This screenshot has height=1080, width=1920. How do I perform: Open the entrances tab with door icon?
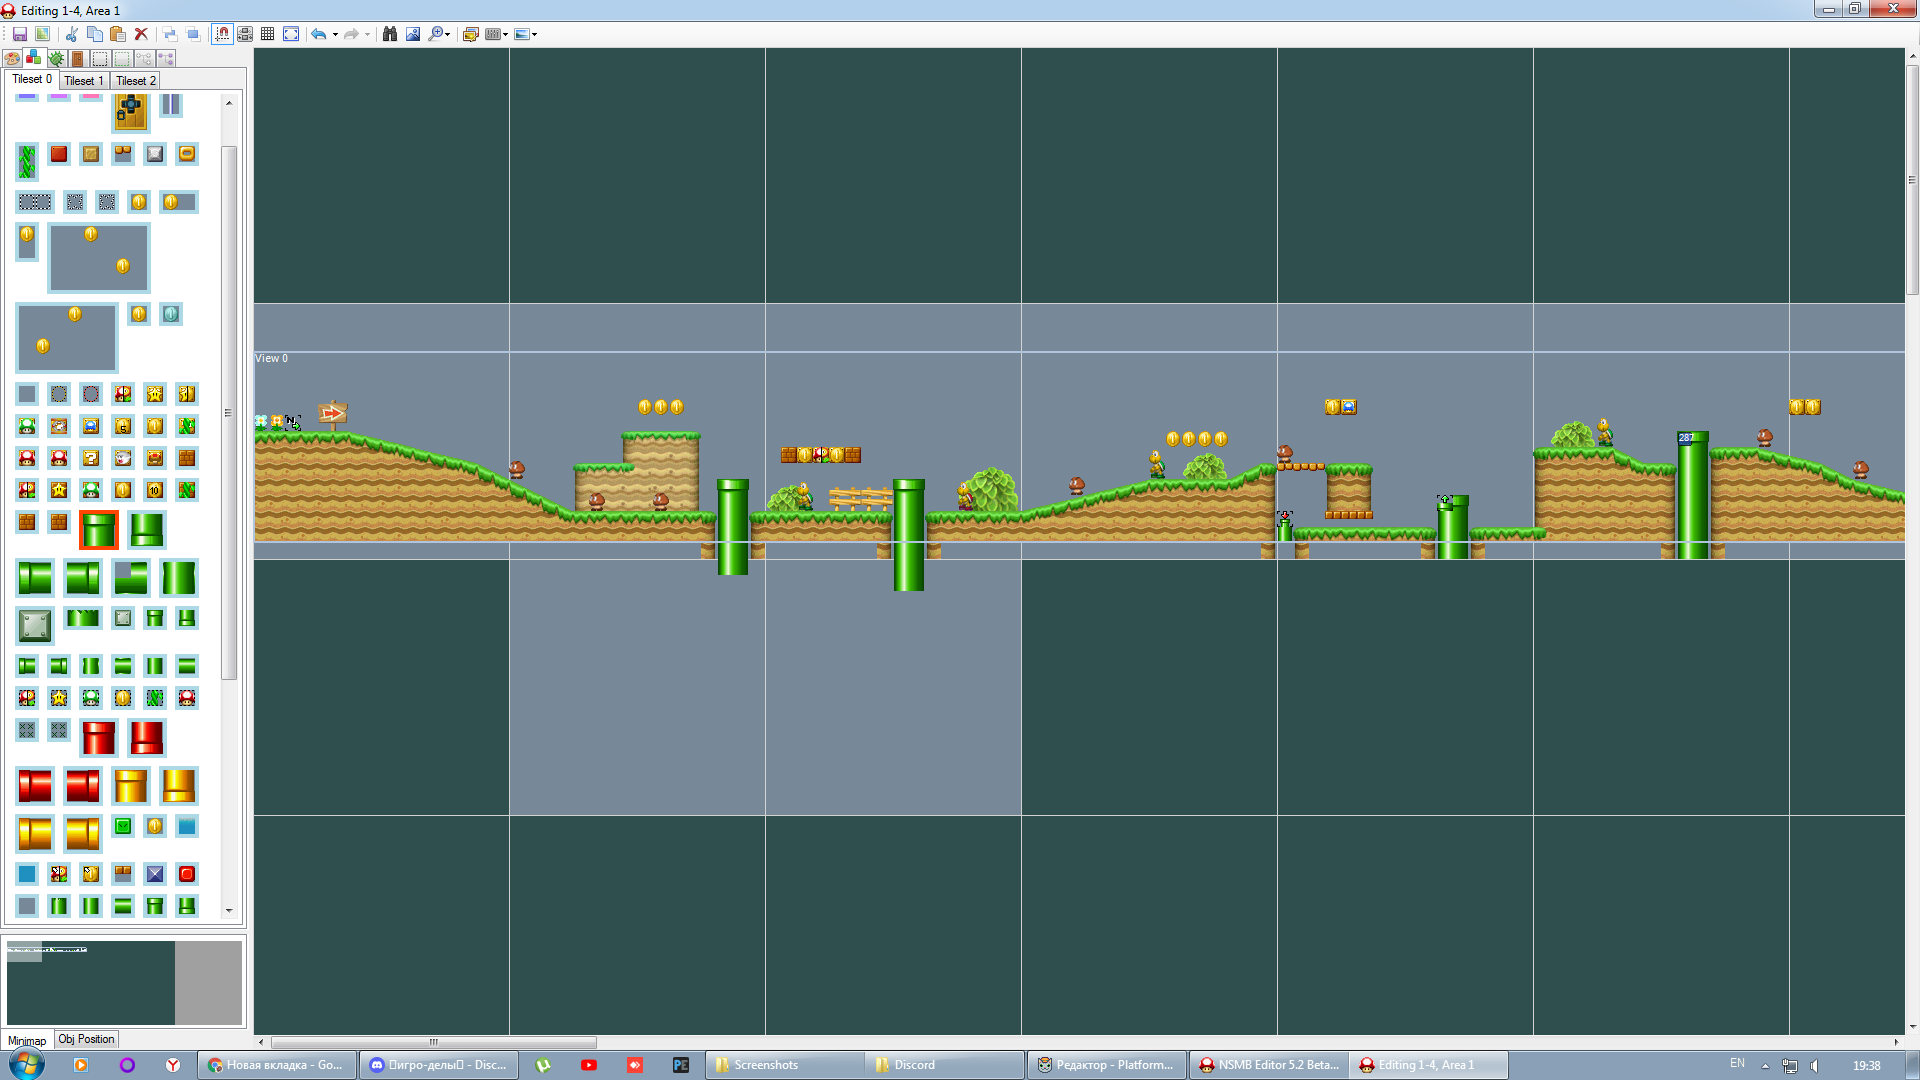(x=78, y=59)
